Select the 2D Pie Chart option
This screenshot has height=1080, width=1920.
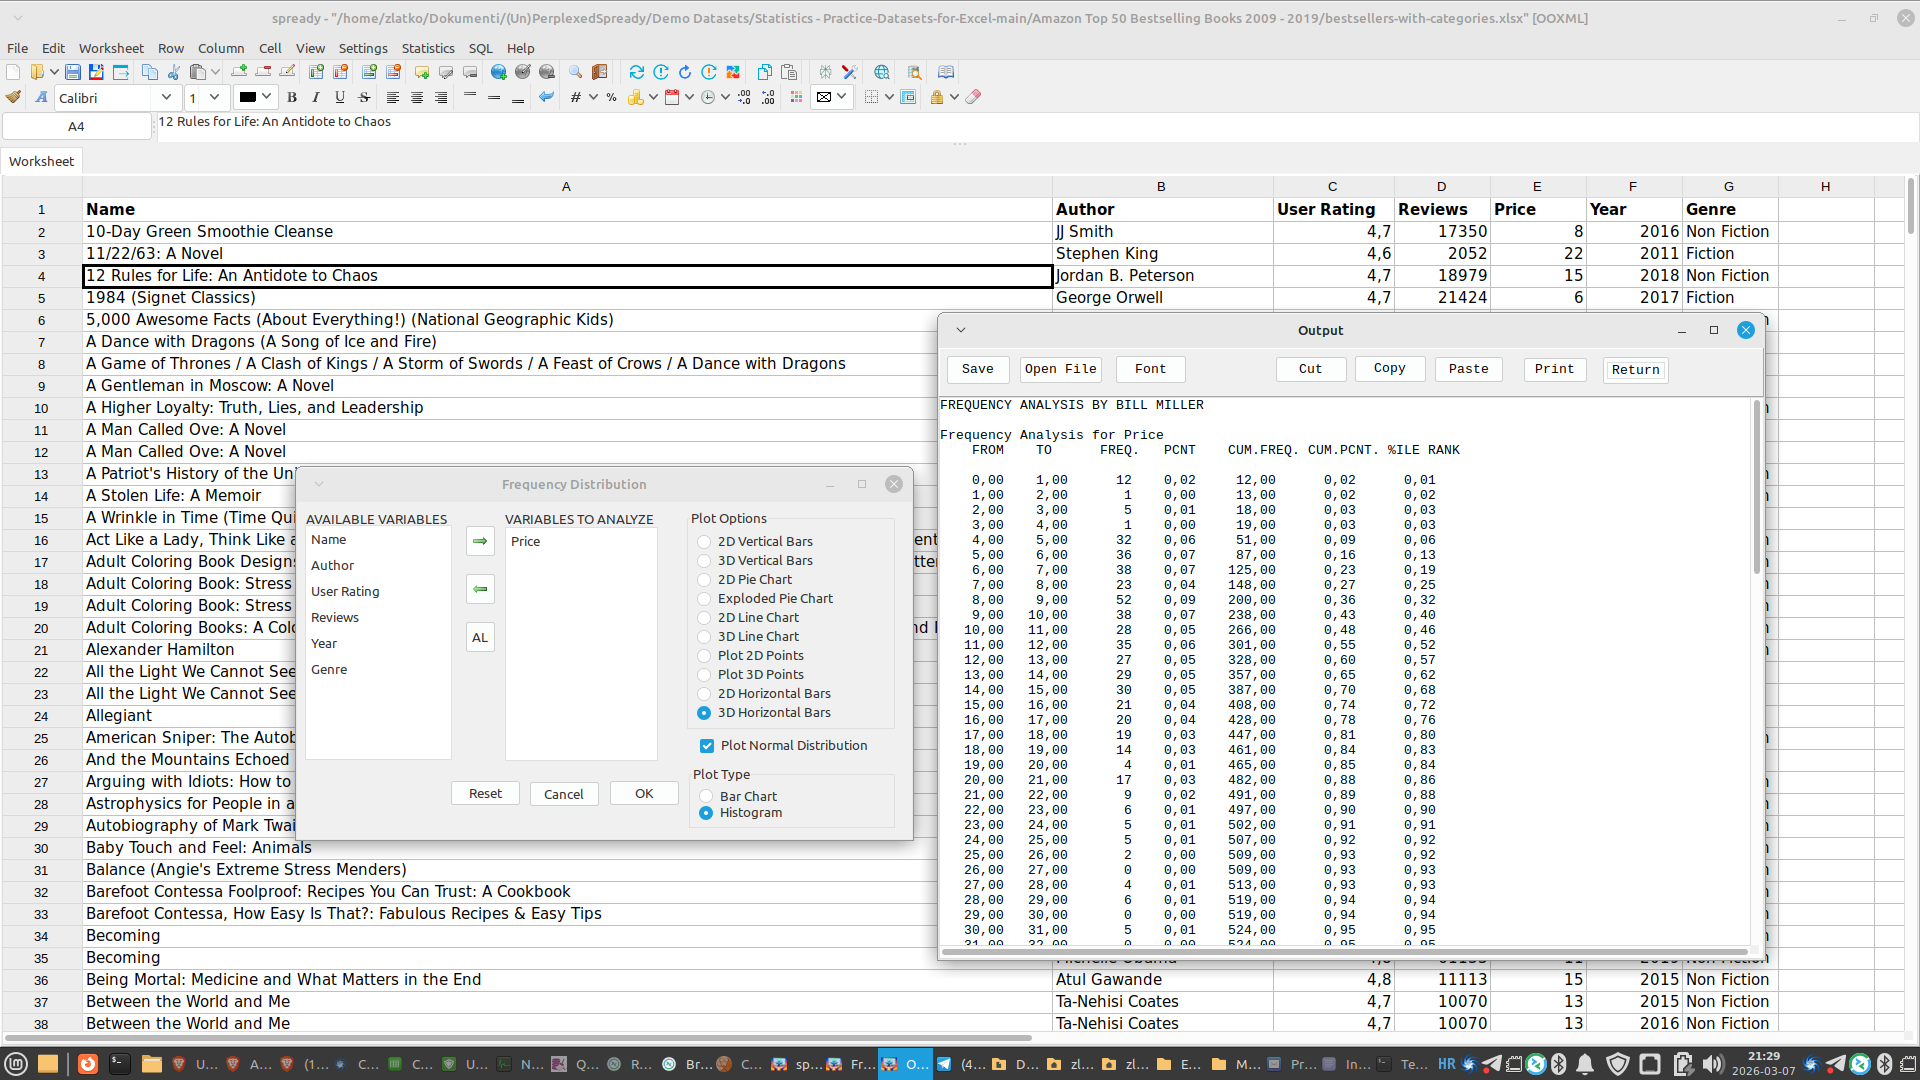pos(704,580)
